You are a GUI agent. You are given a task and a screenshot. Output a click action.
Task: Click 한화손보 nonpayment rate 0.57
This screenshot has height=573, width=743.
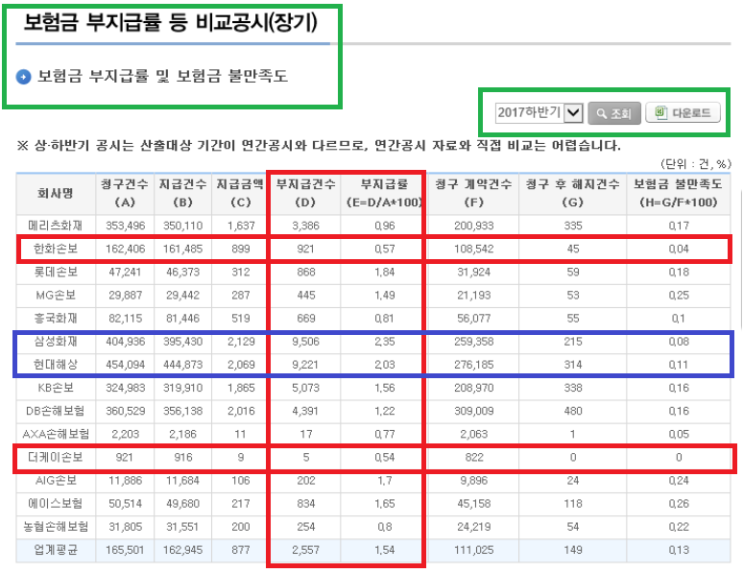point(384,249)
